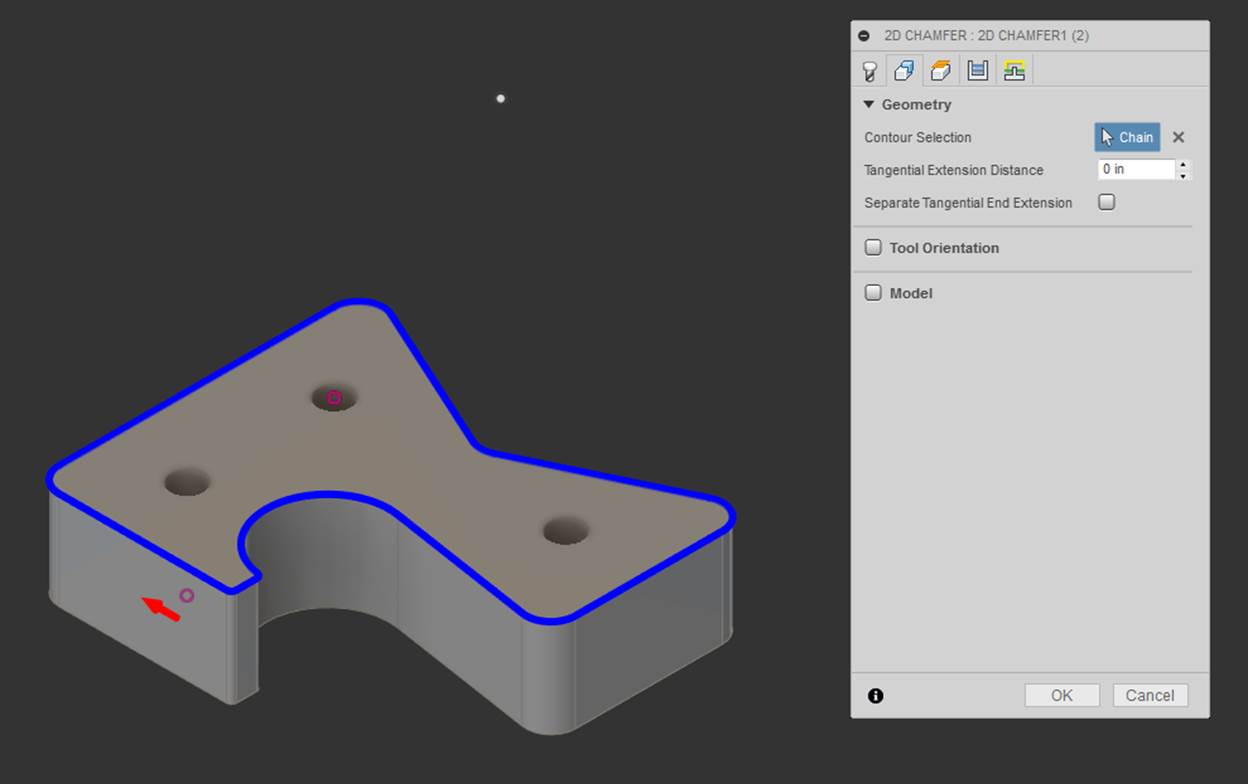
Task: Decrease Tangential Extension Distance with down arrow
Action: point(1183,175)
